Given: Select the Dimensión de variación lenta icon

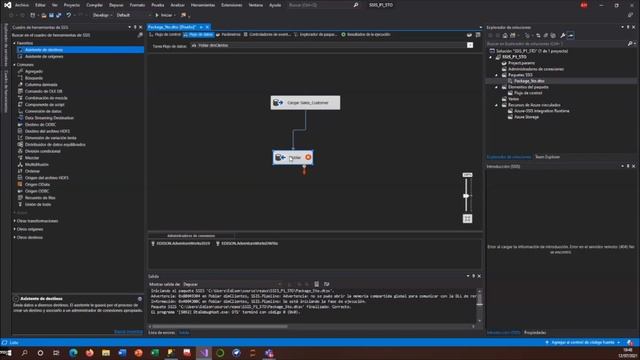Looking at the screenshot, I should coord(20,138).
